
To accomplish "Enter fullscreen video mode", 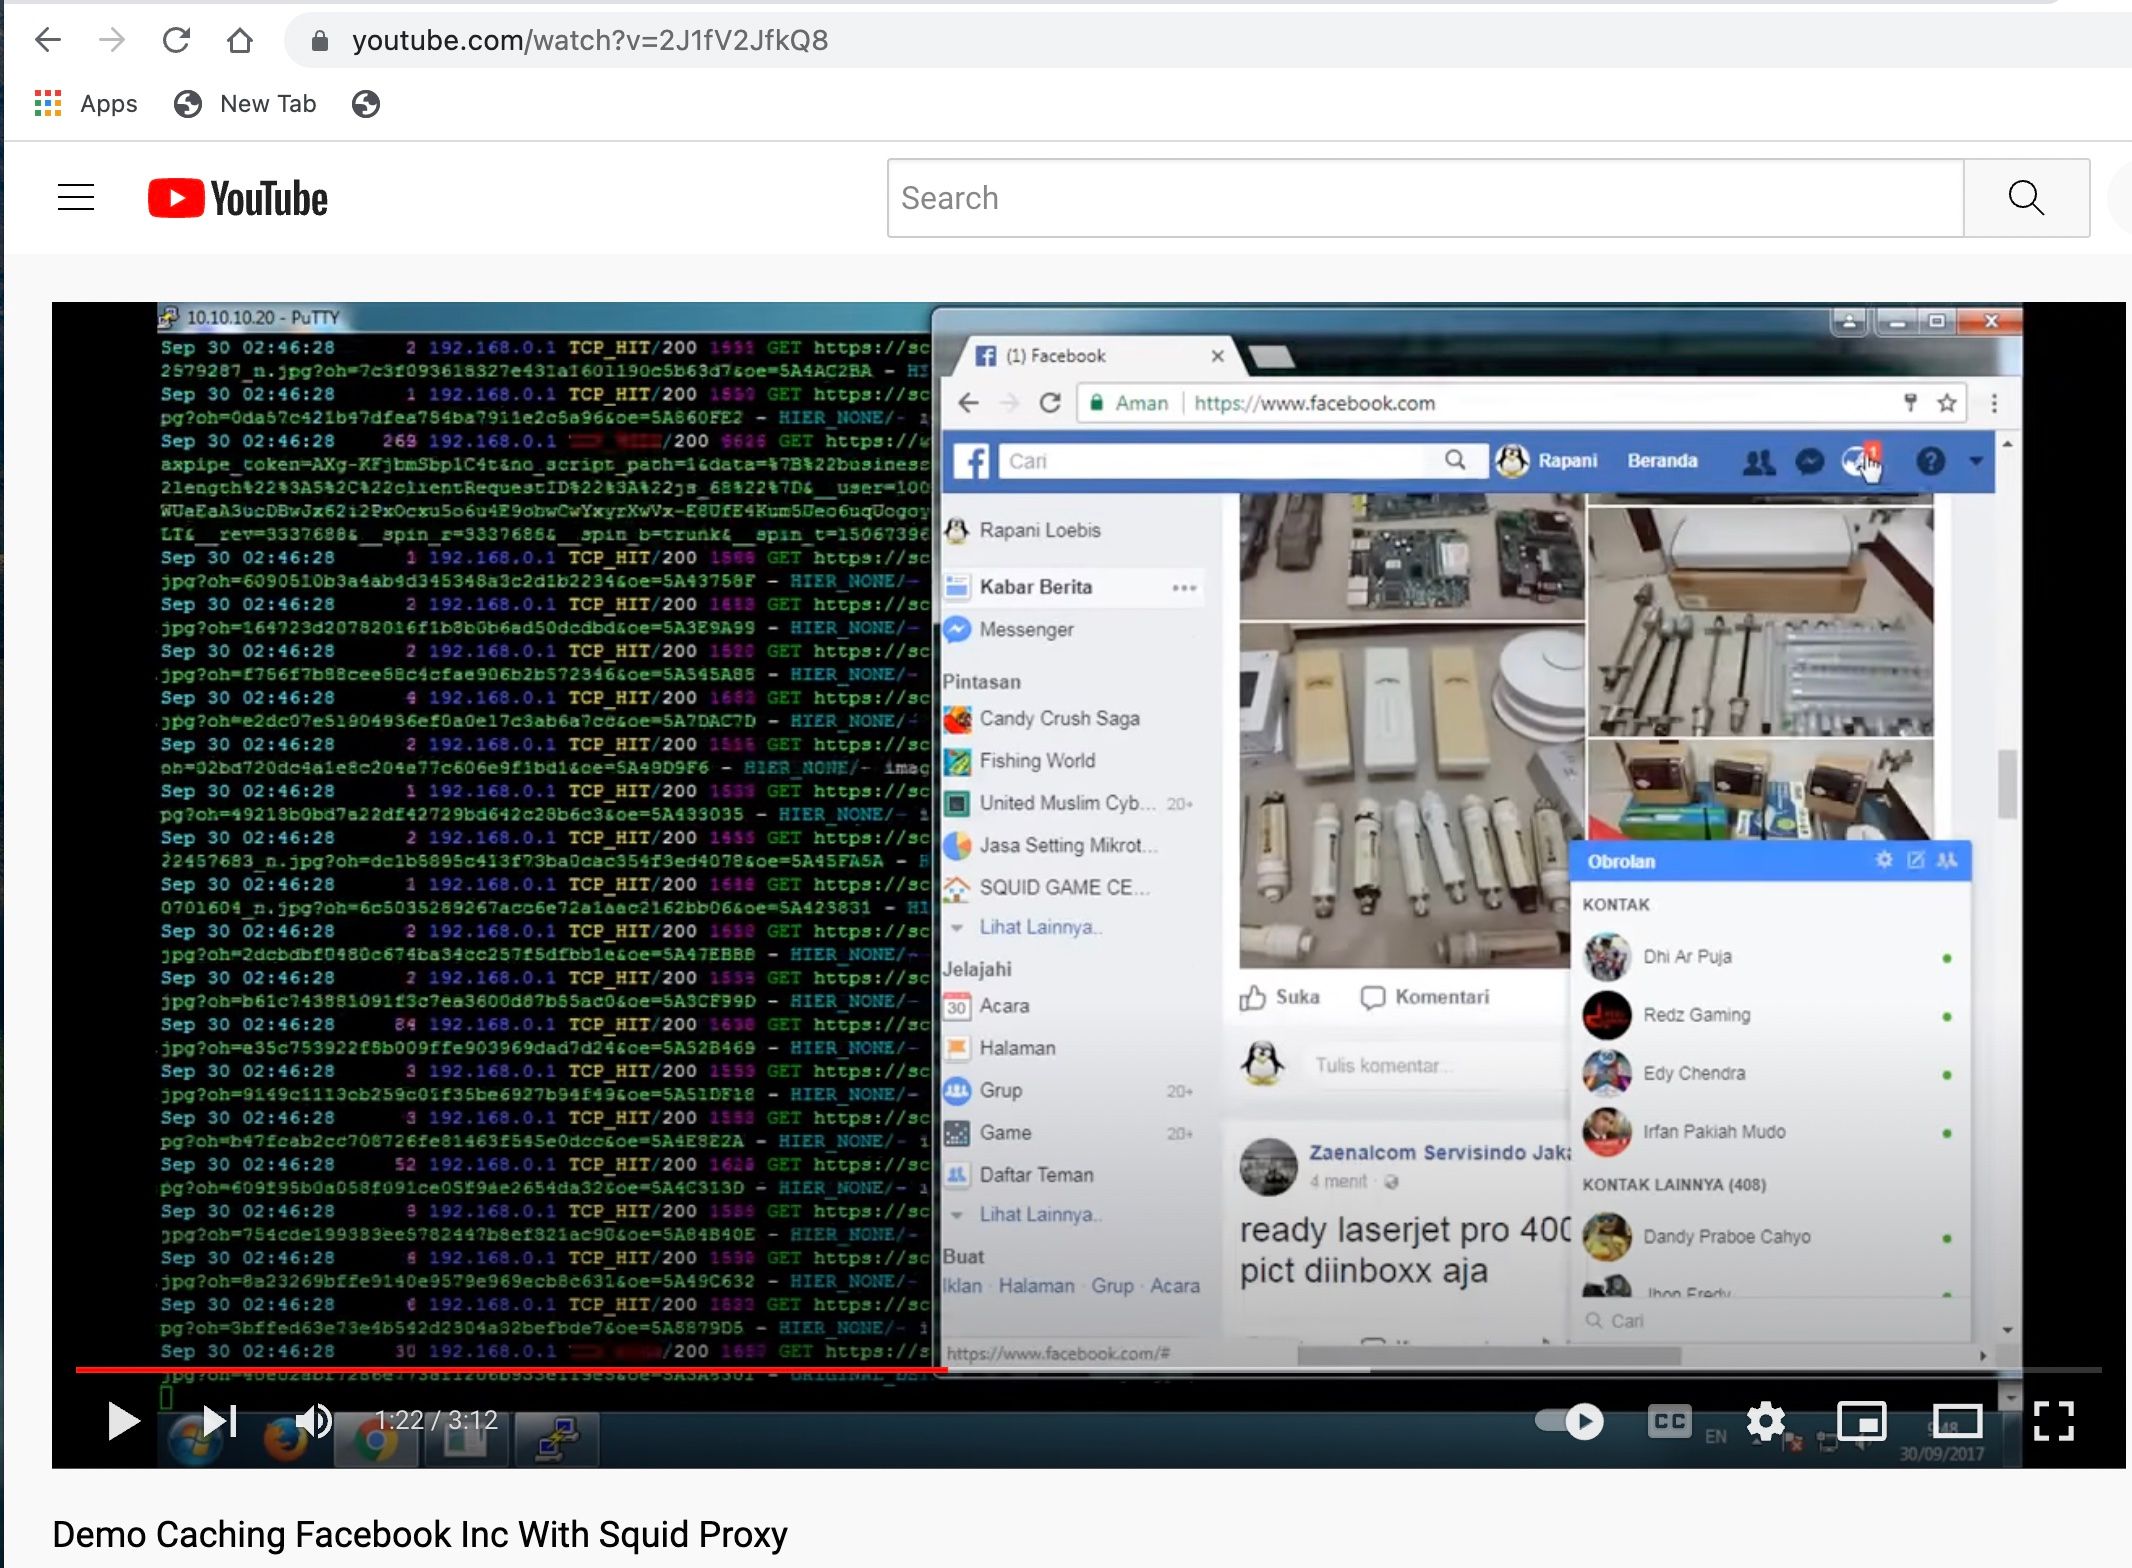I will tap(2053, 1421).
